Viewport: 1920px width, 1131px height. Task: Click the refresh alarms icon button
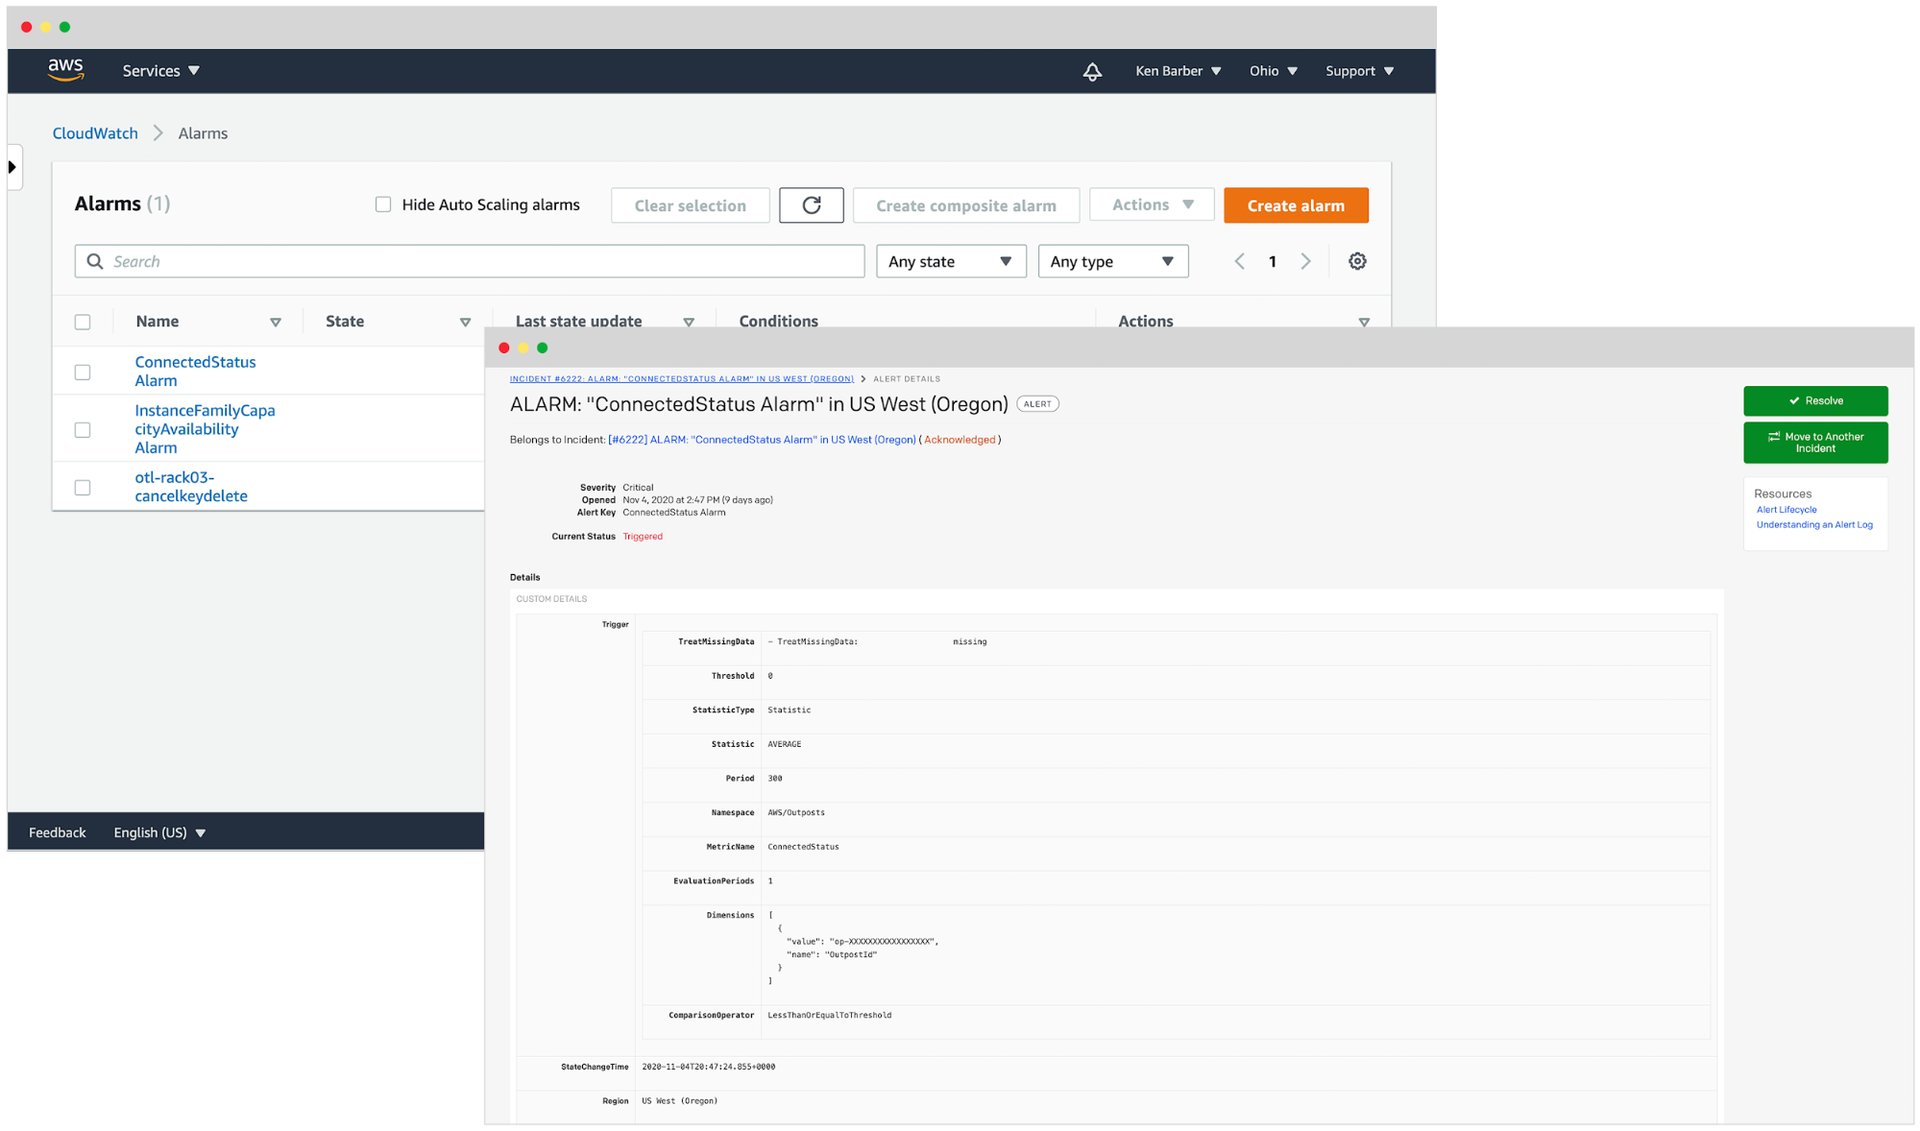pyautogui.click(x=811, y=205)
